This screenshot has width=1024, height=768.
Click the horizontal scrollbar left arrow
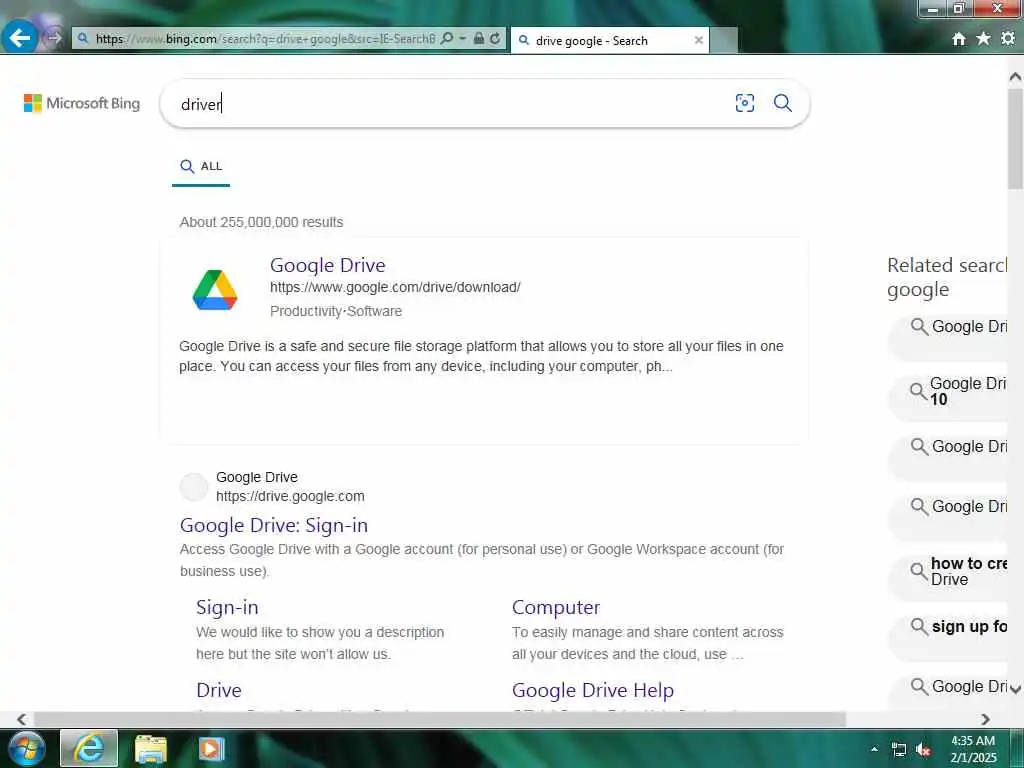tap(22, 719)
